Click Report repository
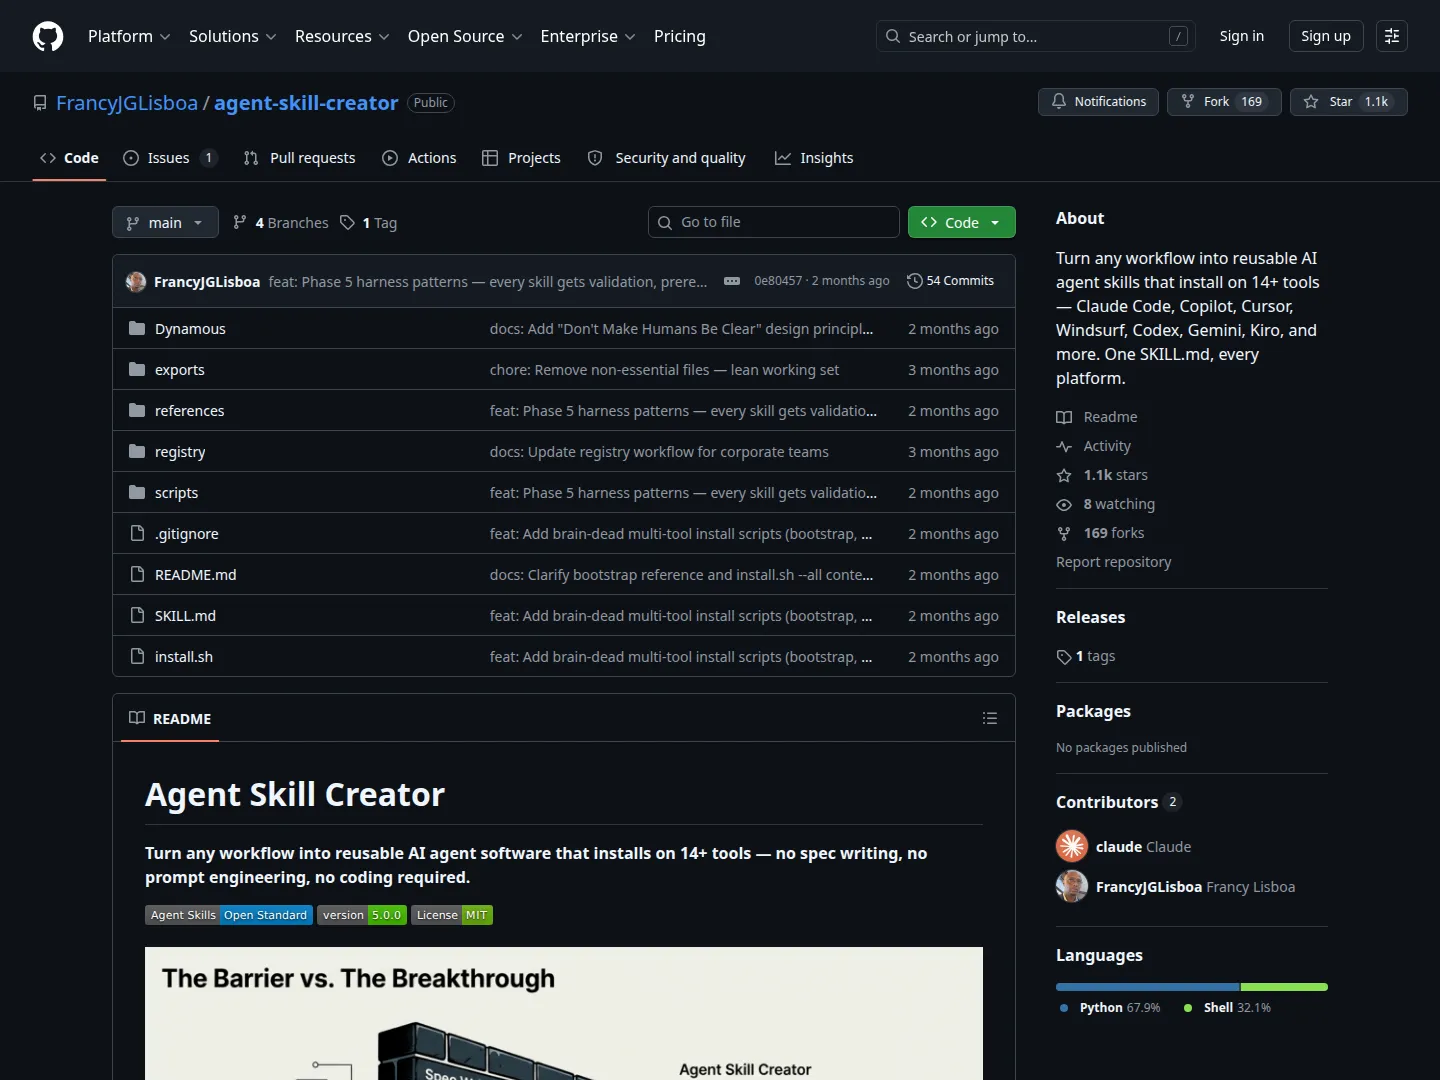This screenshot has width=1440, height=1080. click(1113, 562)
